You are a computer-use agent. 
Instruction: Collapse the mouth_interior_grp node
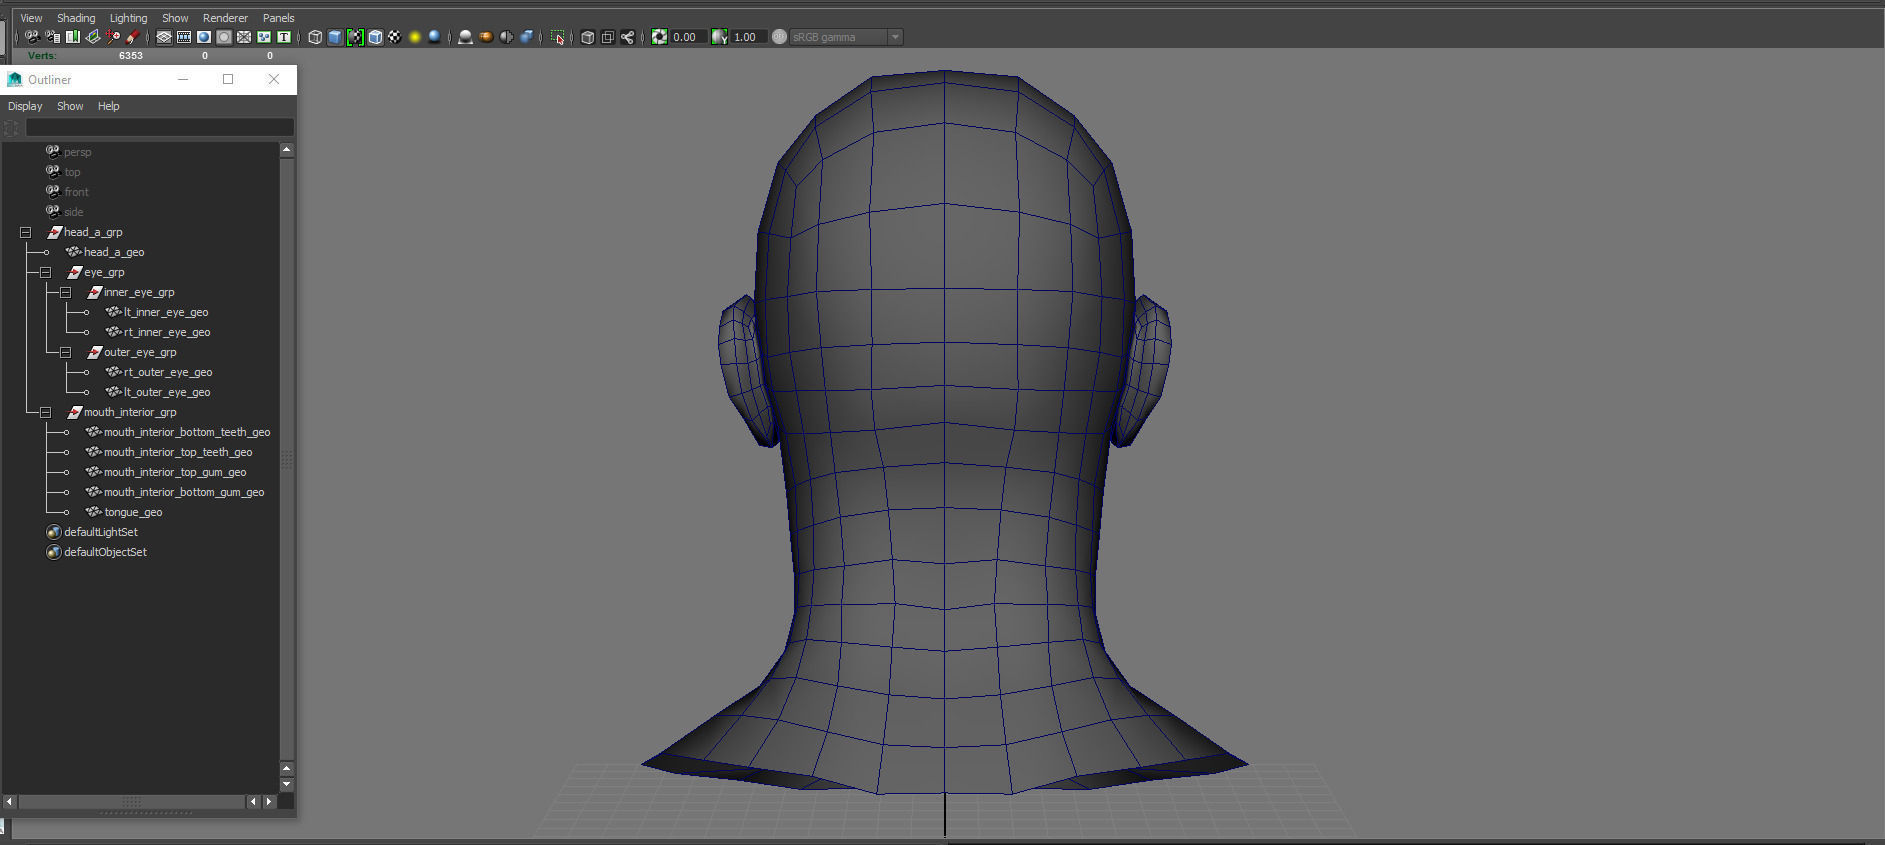tap(46, 412)
